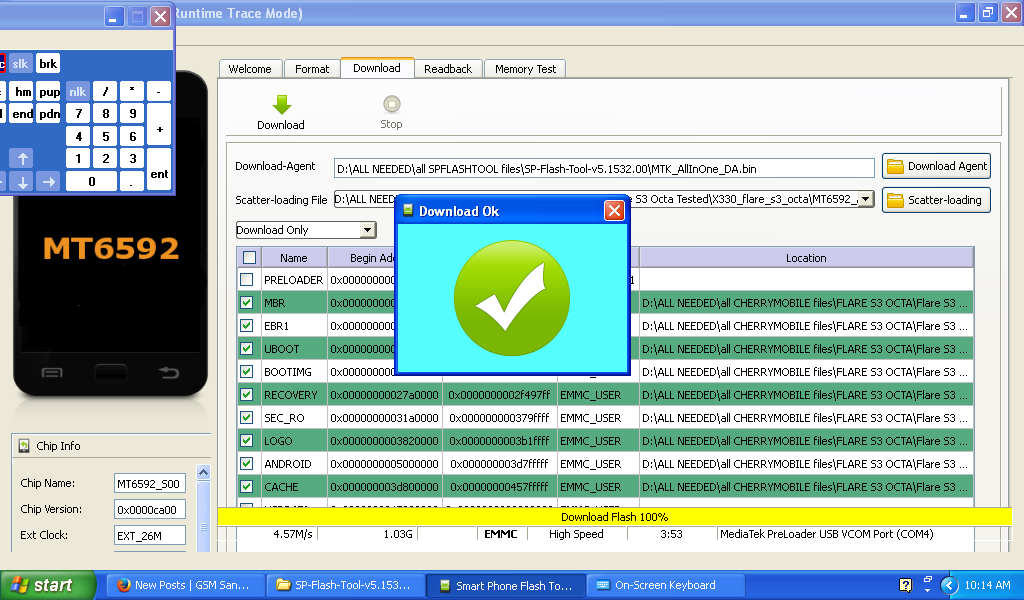Expand the Scatter-loading File dropdown
Image resolution: width=1024 pixels, height=600 pixels.
pyautogui.click(x=866, y=200)
